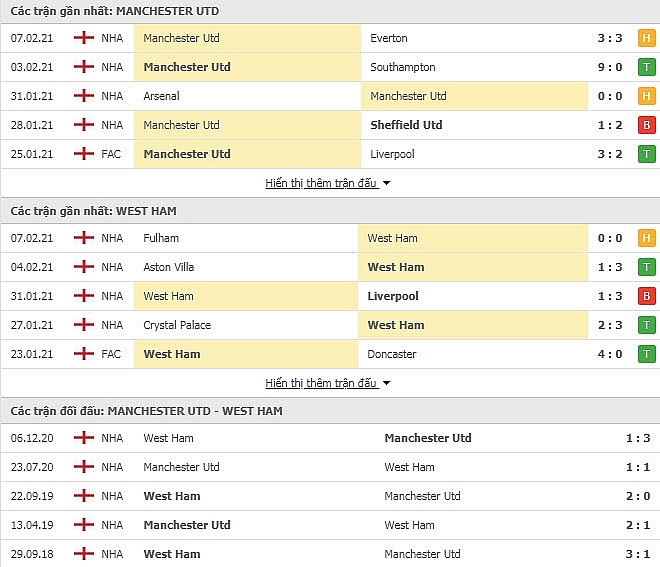Viewport: 660px width, 567px height.
Task: Click the England flag on the 06.12.20 head-to-head row
Action: click(x=84, y=438)
